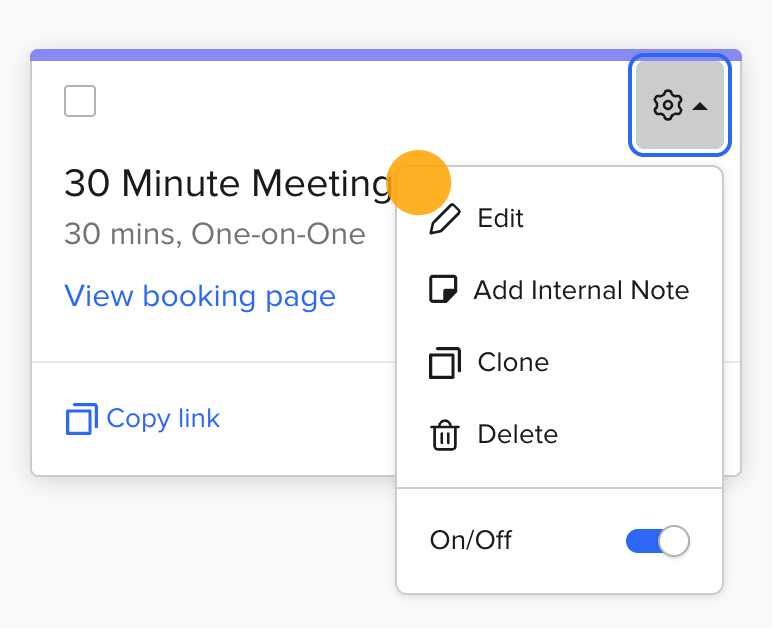This screenshot has width=772, height=628.
Task: Click the 30 Minute Meeting title
Action: pyautogui.click(x=228, y=183)
